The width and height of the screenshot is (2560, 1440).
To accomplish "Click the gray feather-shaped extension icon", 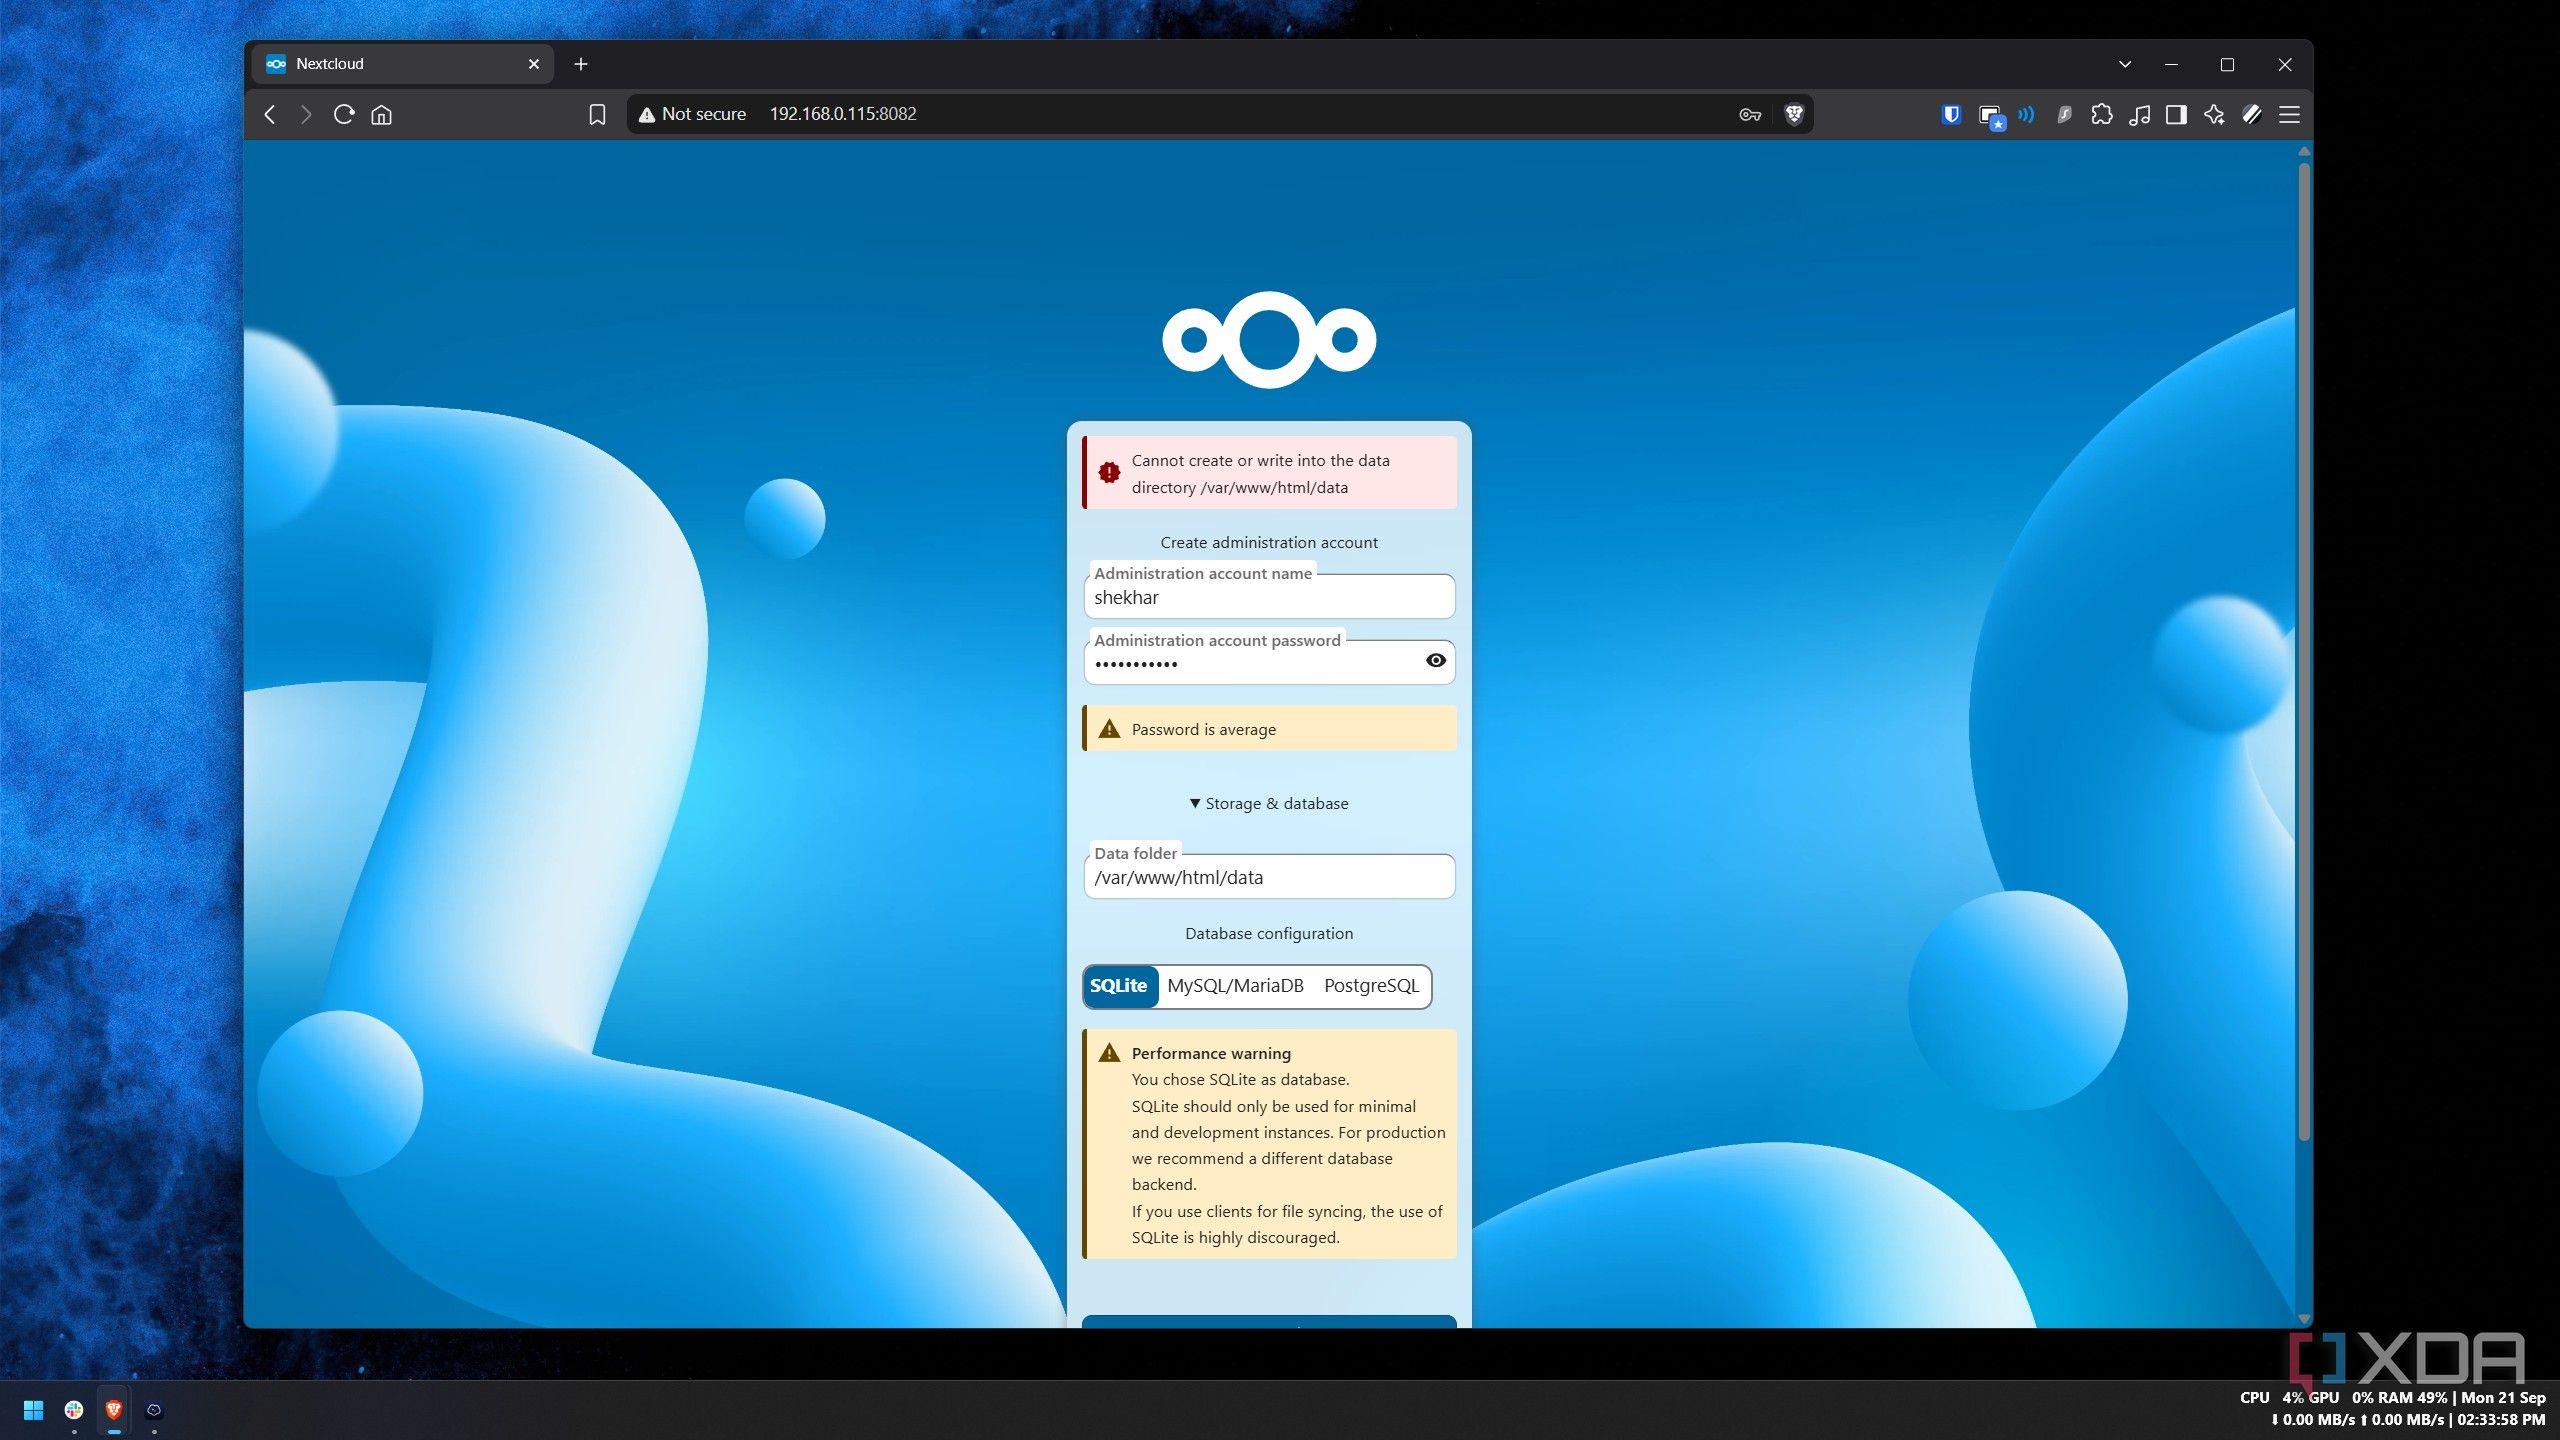I will tap(2064, 114).
